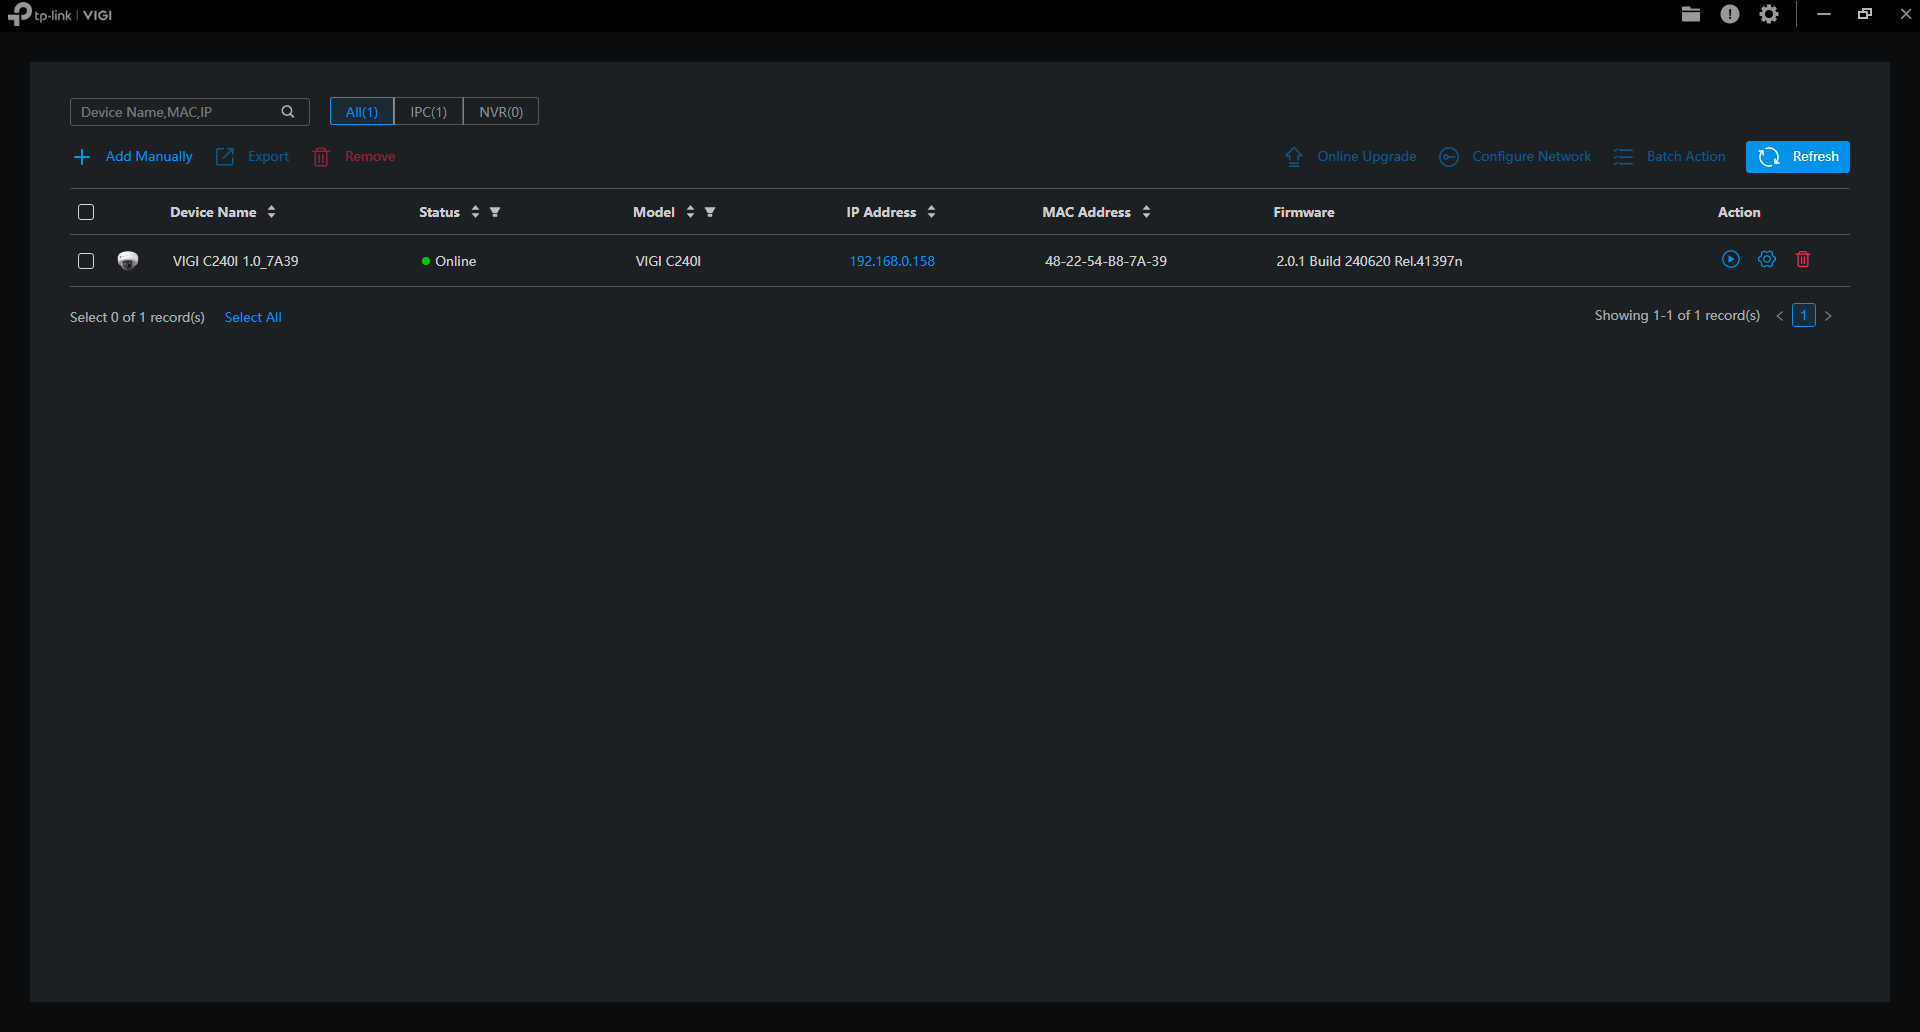Click the search magnifier icon

(x=288, y=112)
